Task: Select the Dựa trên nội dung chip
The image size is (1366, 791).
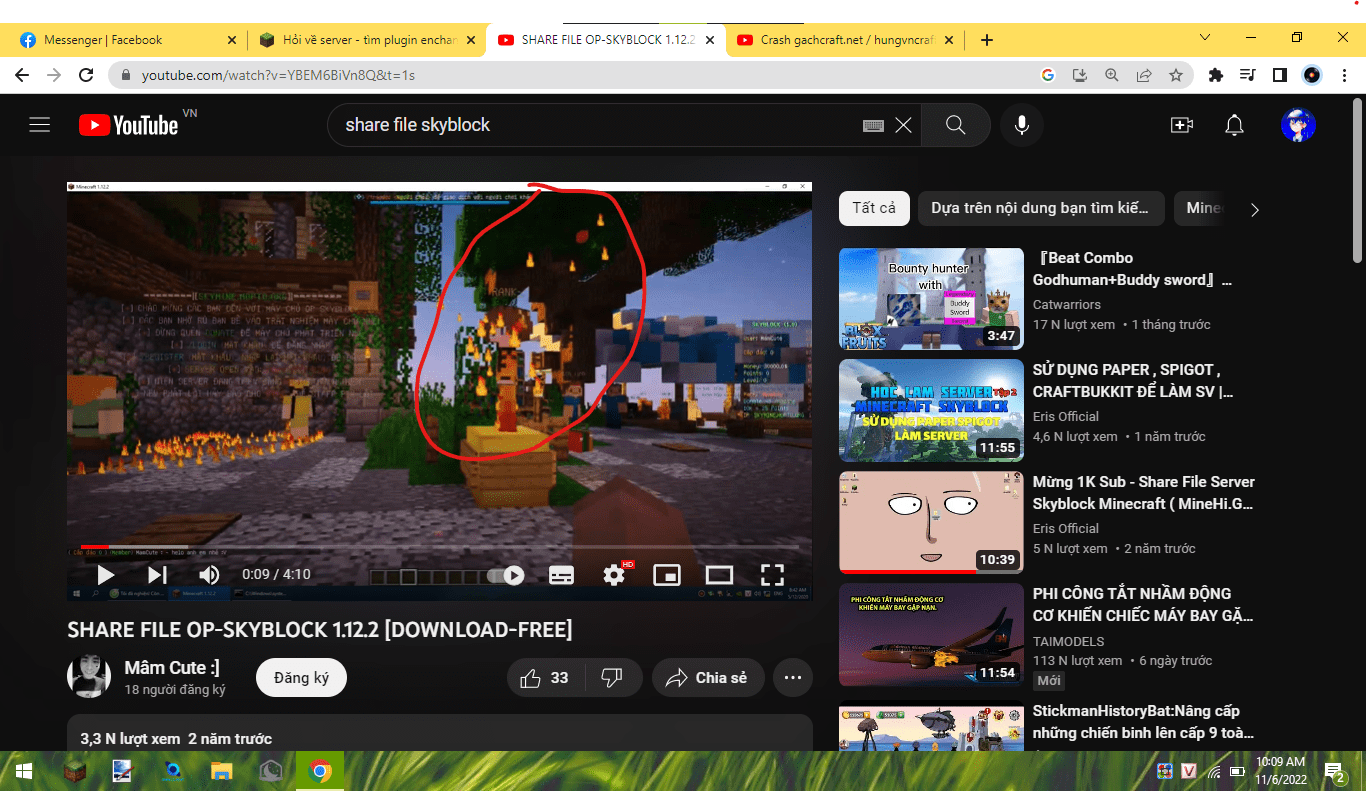Action: click(x=1041, y=208)
